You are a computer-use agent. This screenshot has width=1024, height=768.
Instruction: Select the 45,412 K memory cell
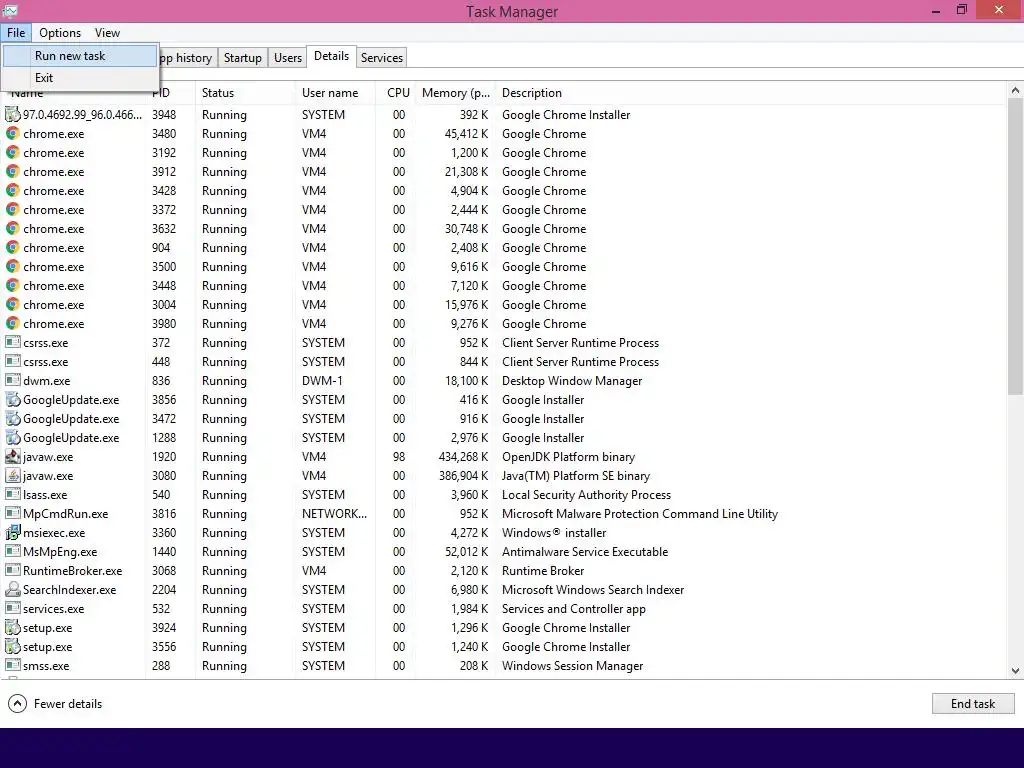466,133
